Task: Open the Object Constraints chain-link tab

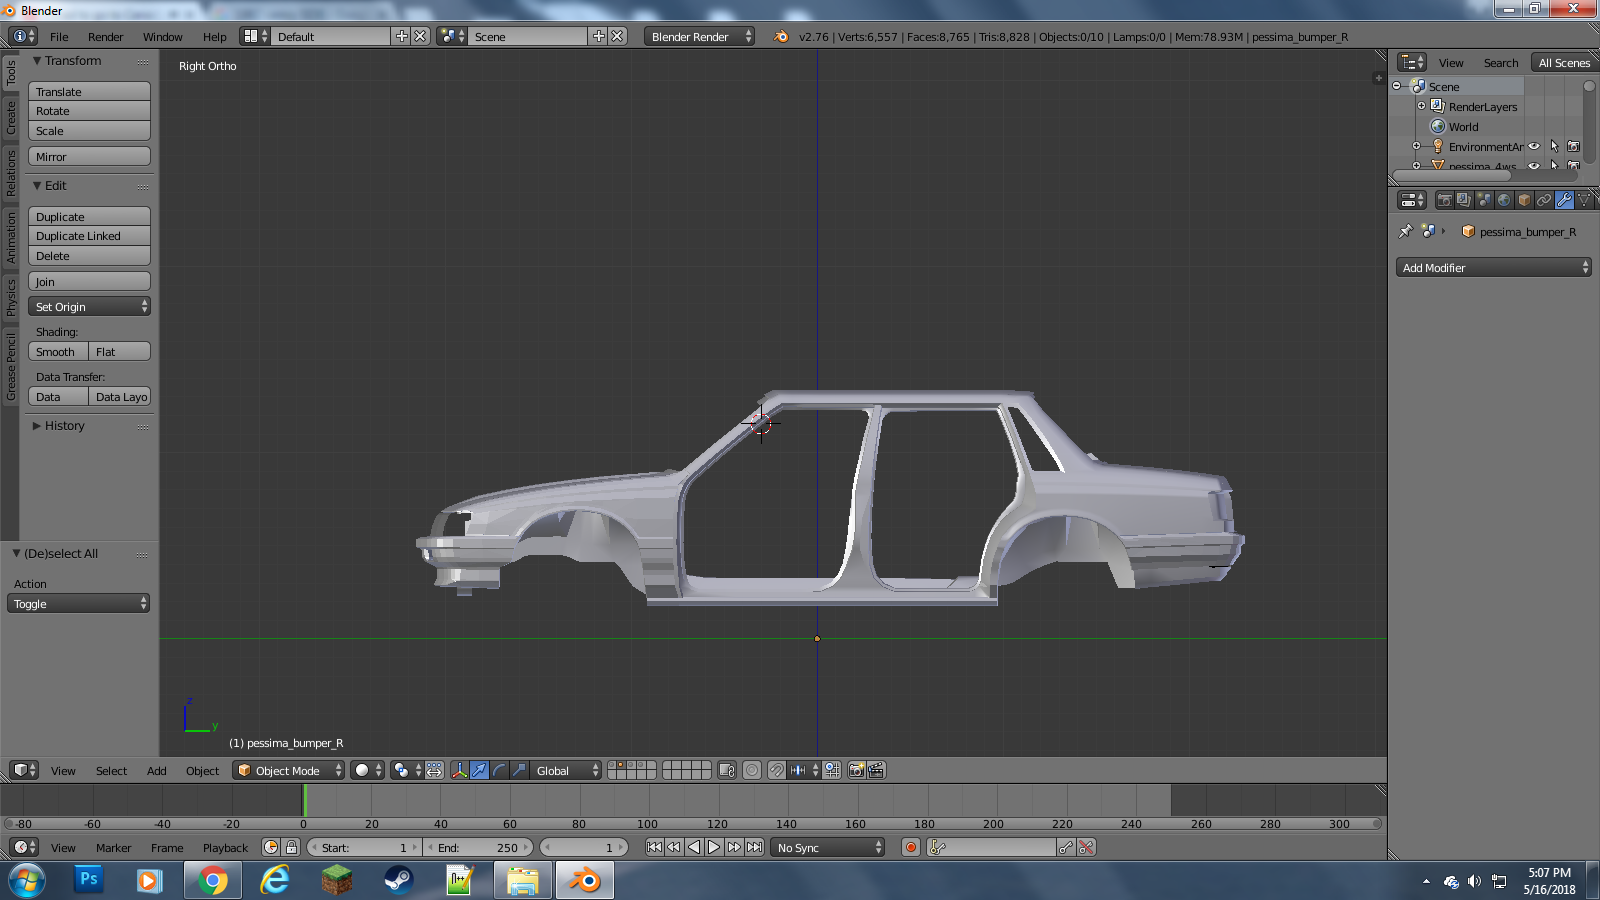Action: pyautogui.click(x=1544, y=200)
